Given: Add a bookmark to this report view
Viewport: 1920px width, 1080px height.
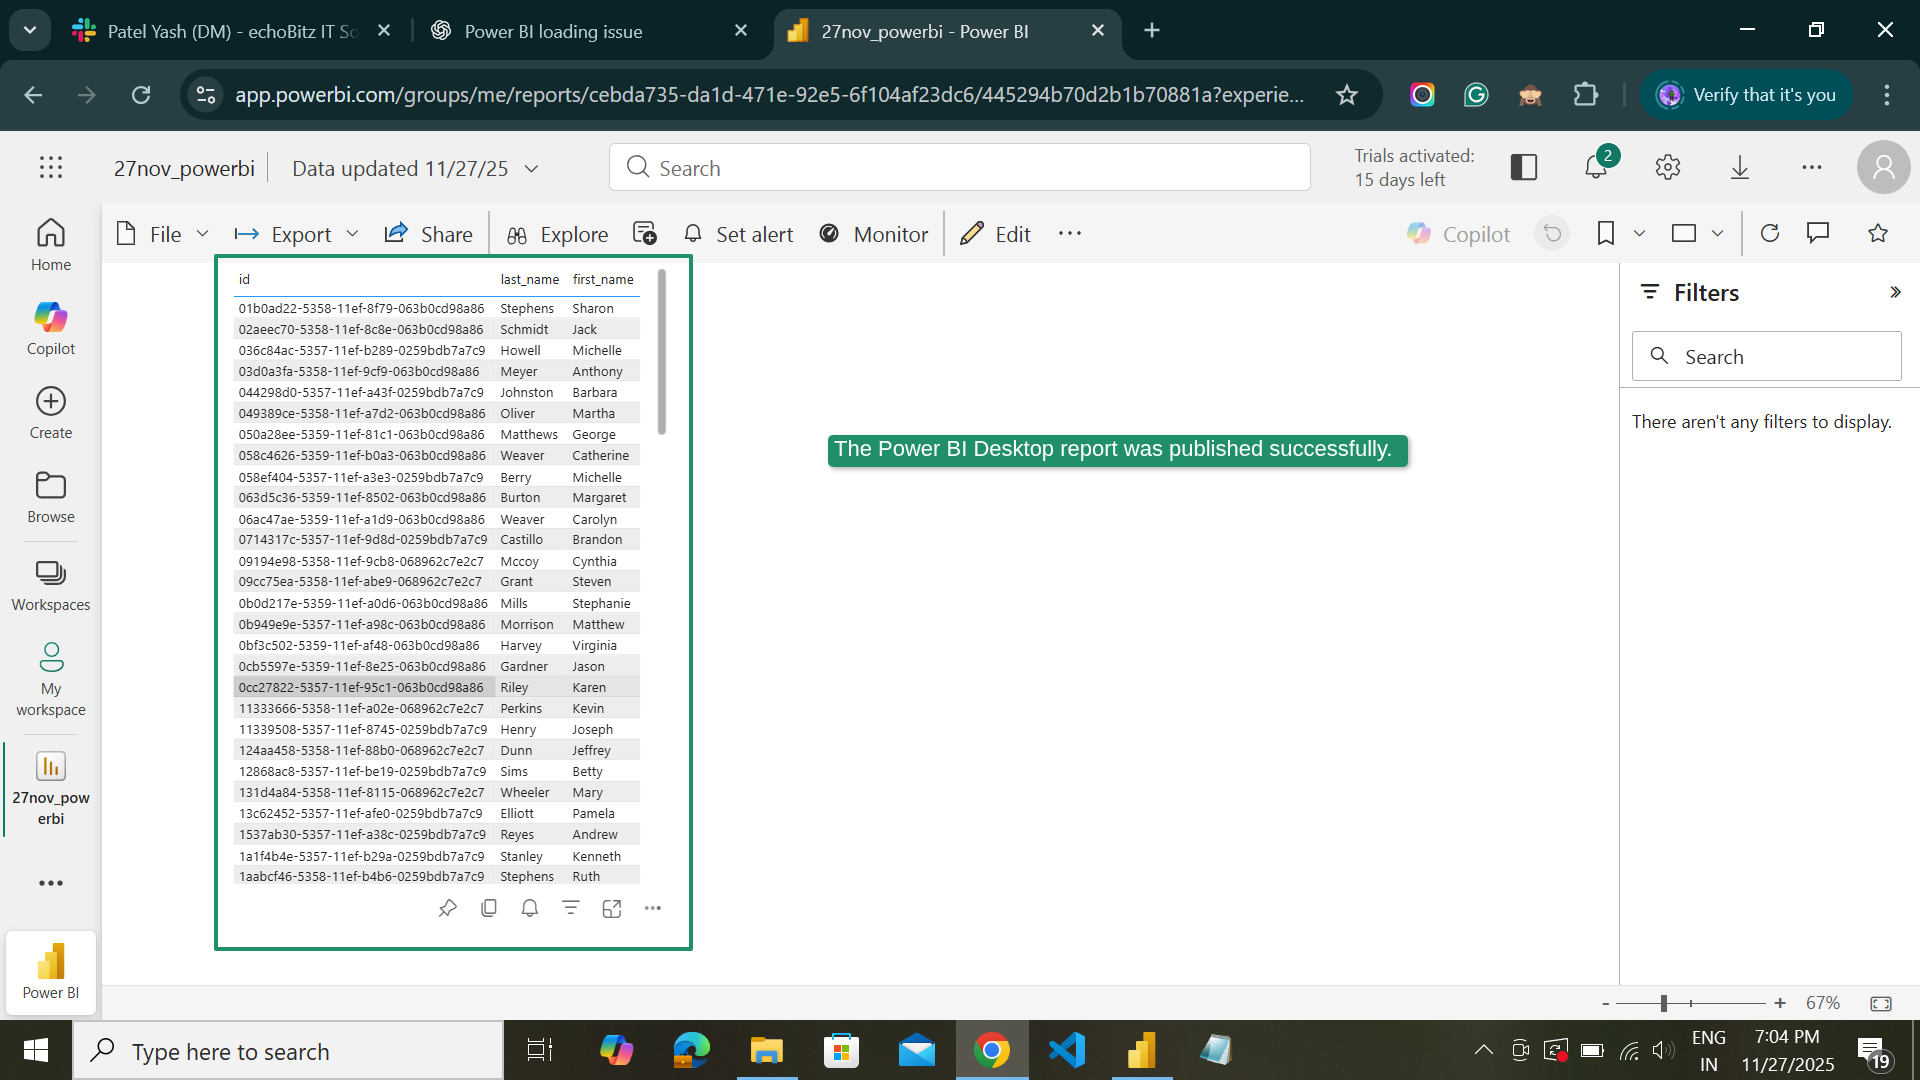Looking at the screenshot, I should (1604, 233).
